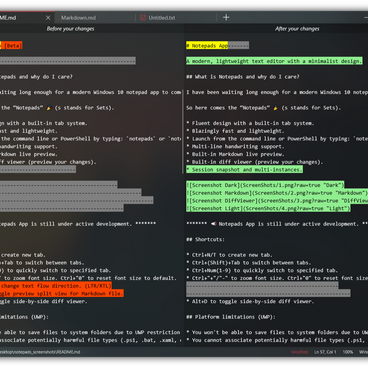Click "create new tab." line in Before pane
The image size is (368, 368).
tap(23, 255)
